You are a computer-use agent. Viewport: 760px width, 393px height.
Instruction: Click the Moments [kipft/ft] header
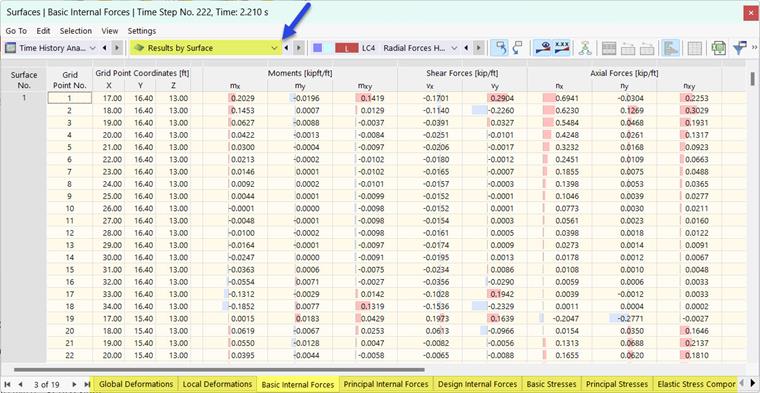(x=300, y=73)
